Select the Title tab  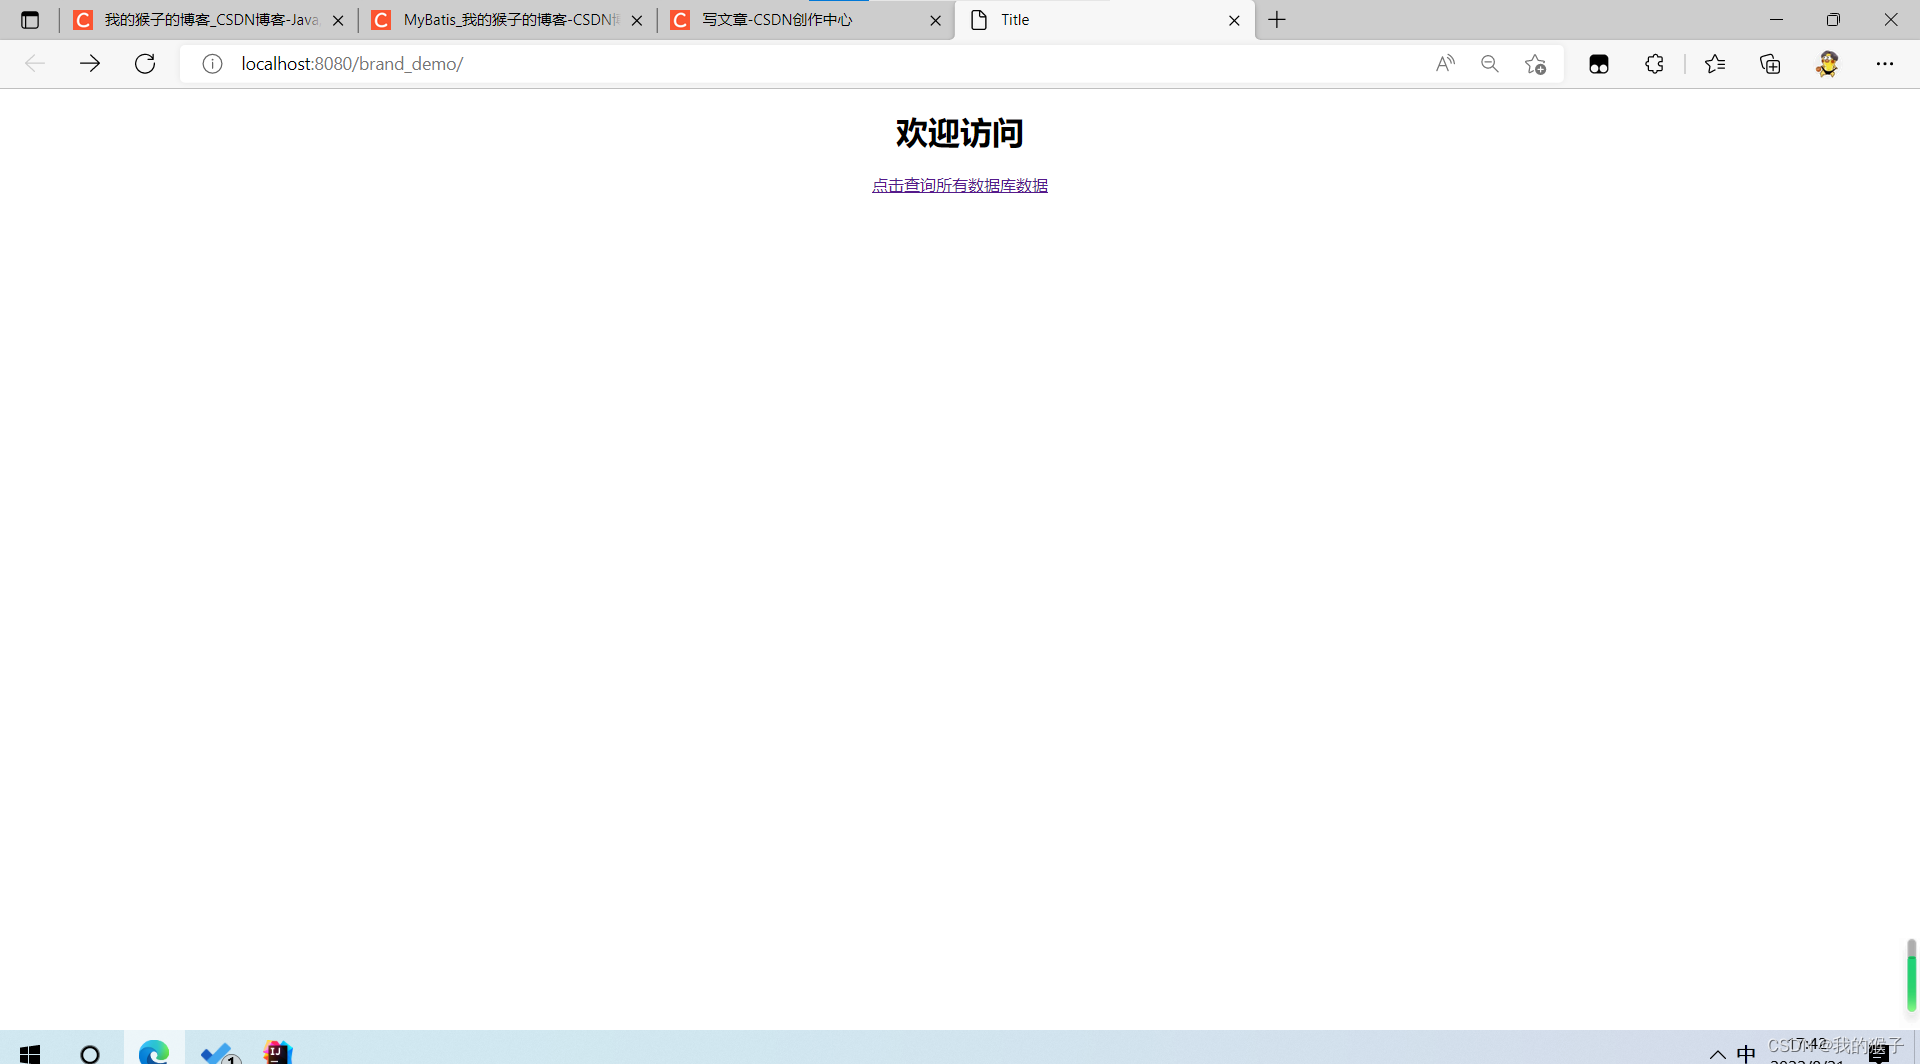click(1105, 20)
